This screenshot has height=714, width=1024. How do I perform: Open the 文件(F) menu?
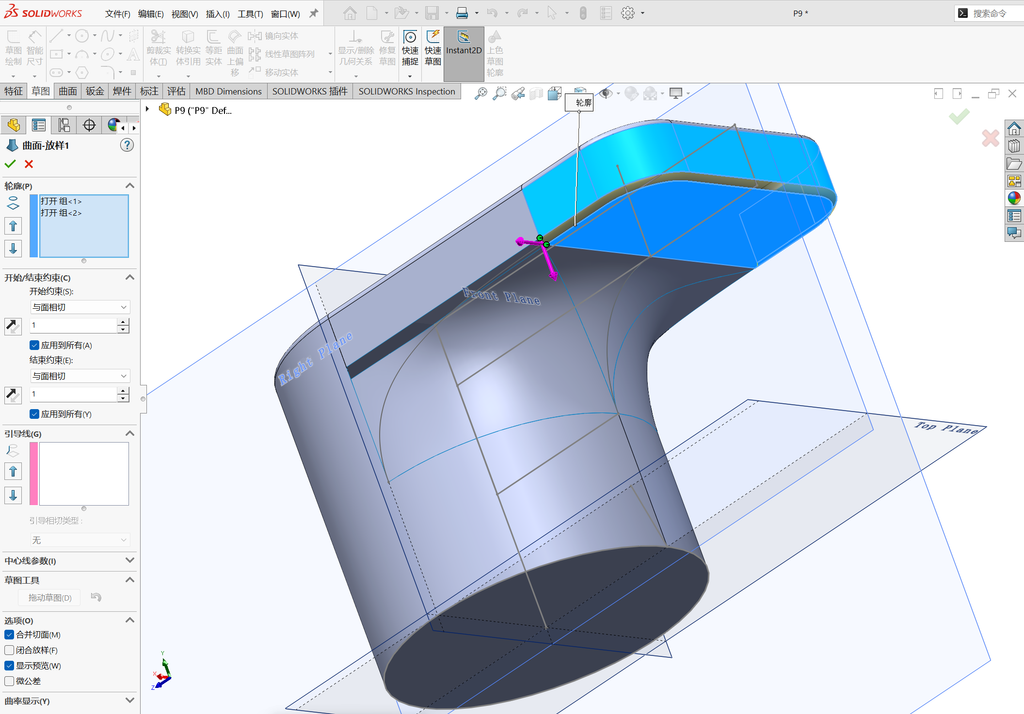[x=118, y=14]
